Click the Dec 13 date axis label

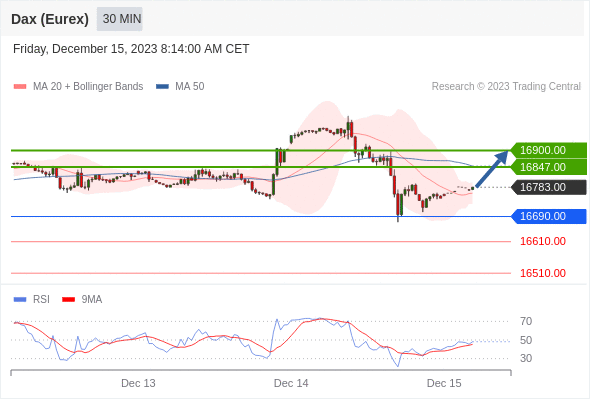point(138,383)
